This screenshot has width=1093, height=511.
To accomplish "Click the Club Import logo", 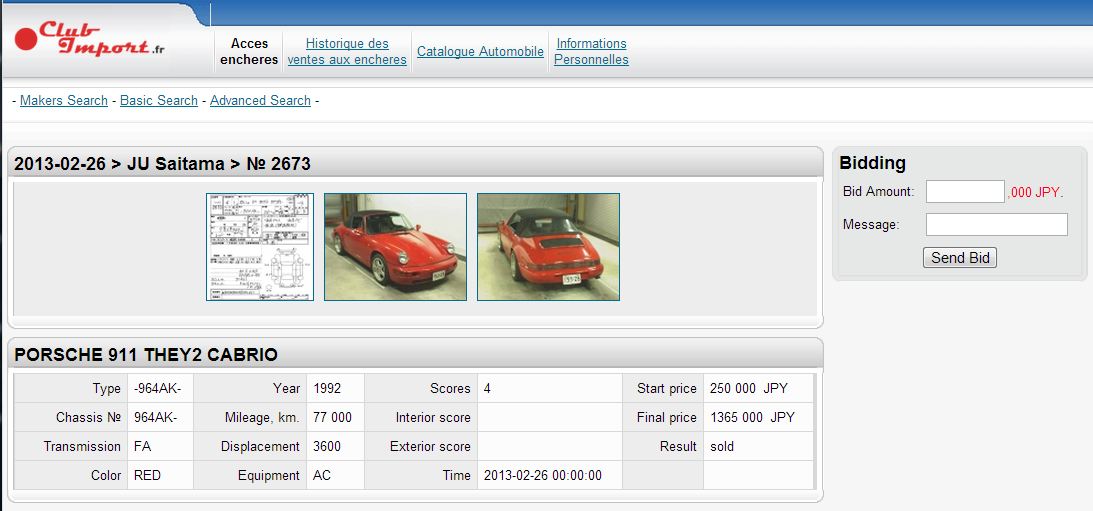I will pos(90,41).
